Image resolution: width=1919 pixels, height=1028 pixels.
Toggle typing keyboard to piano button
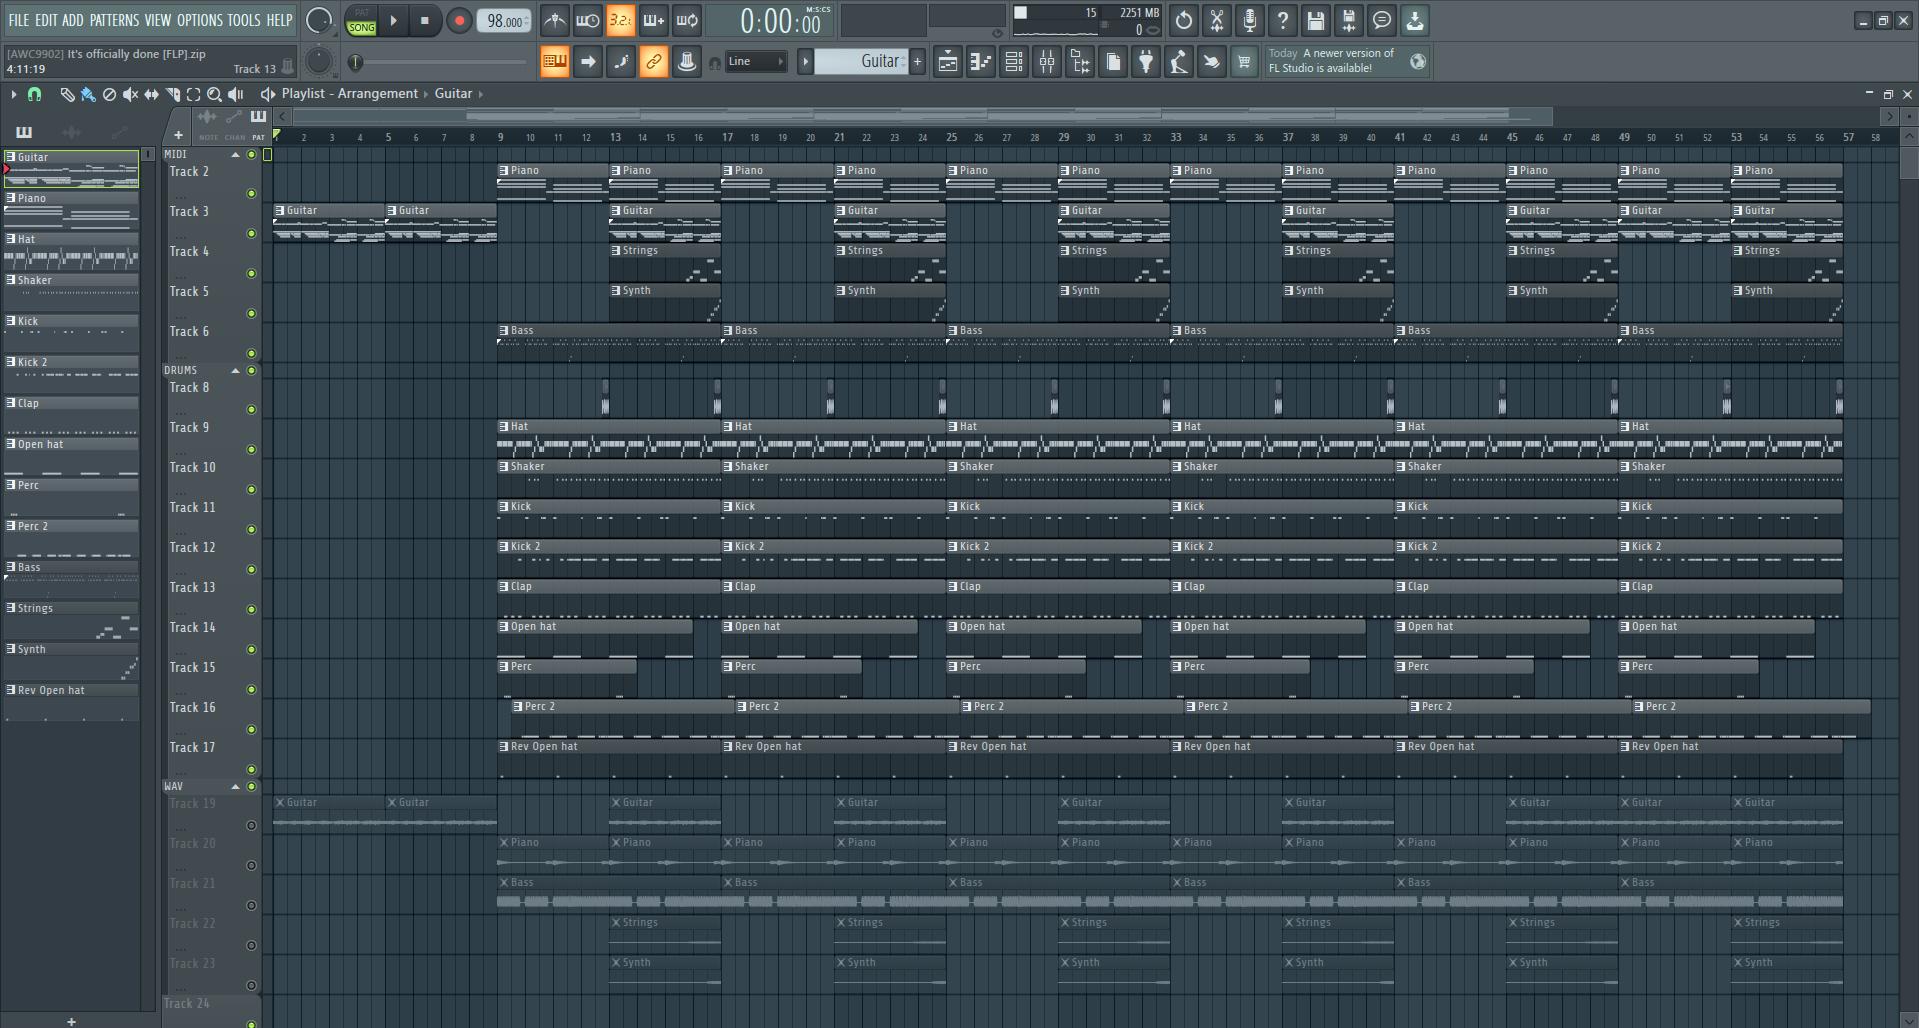554,62
